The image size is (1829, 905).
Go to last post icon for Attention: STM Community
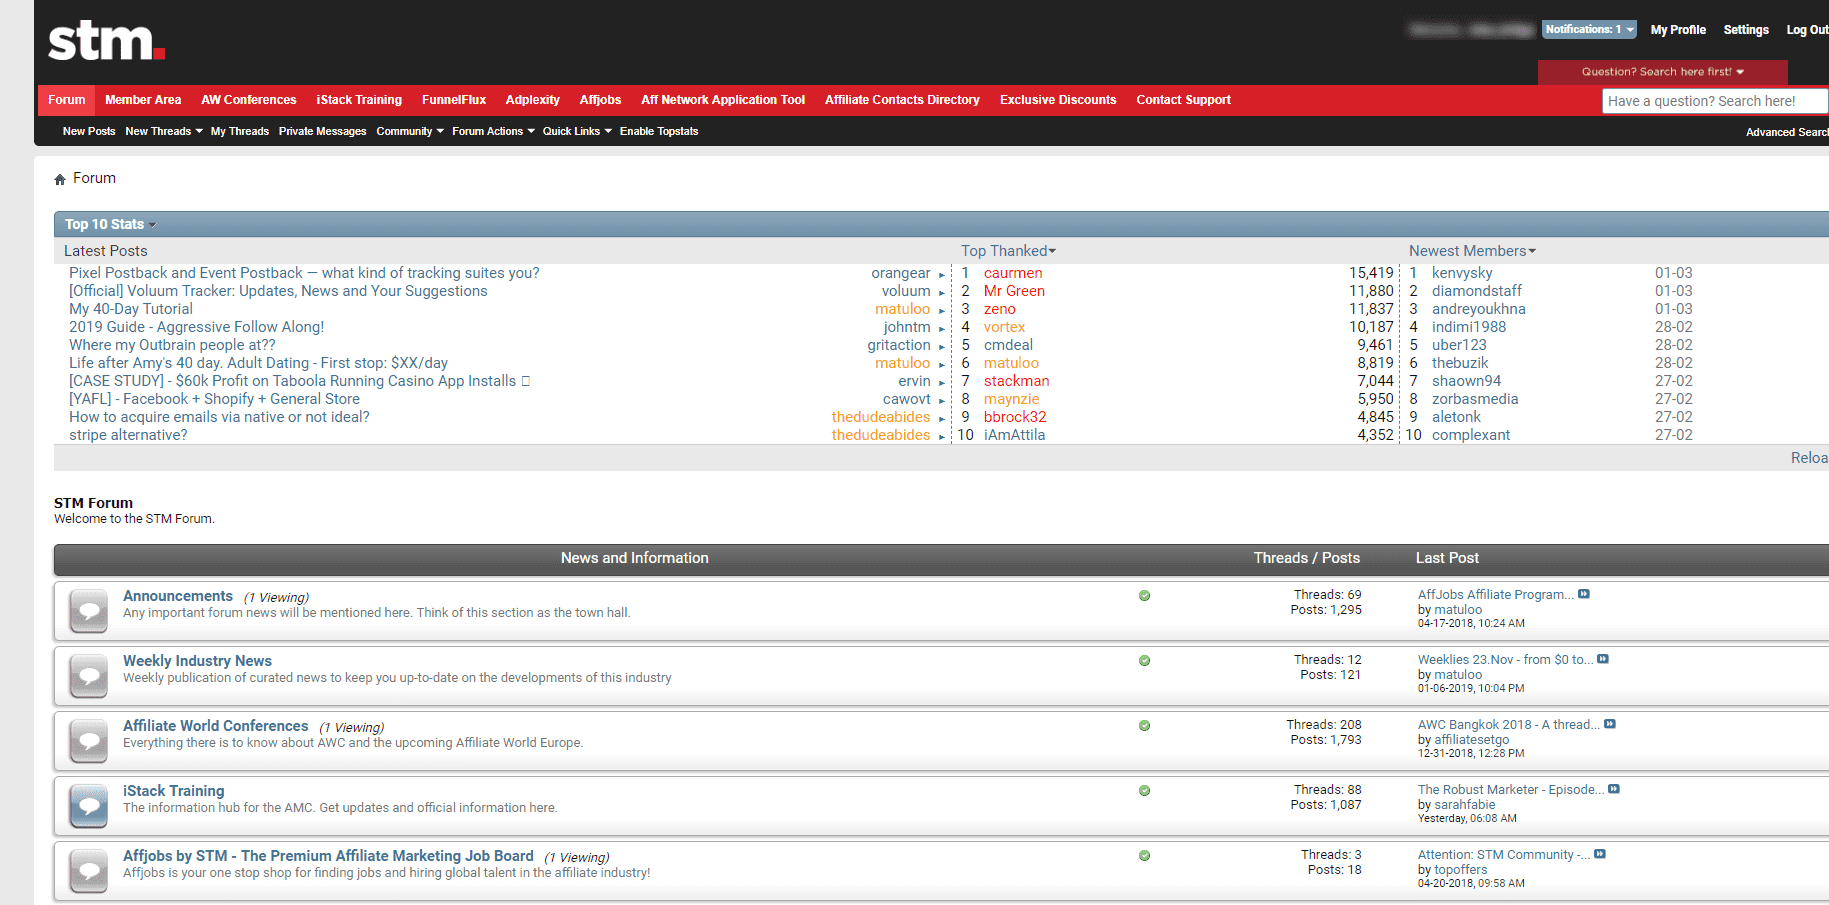[x=1600, y=854]
